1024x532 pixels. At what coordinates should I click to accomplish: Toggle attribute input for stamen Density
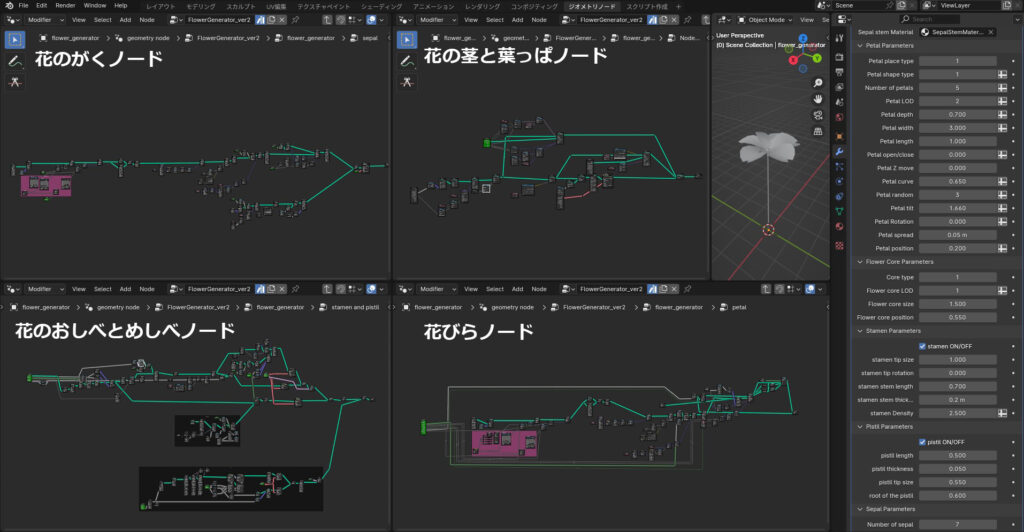tap(1002, 413)
